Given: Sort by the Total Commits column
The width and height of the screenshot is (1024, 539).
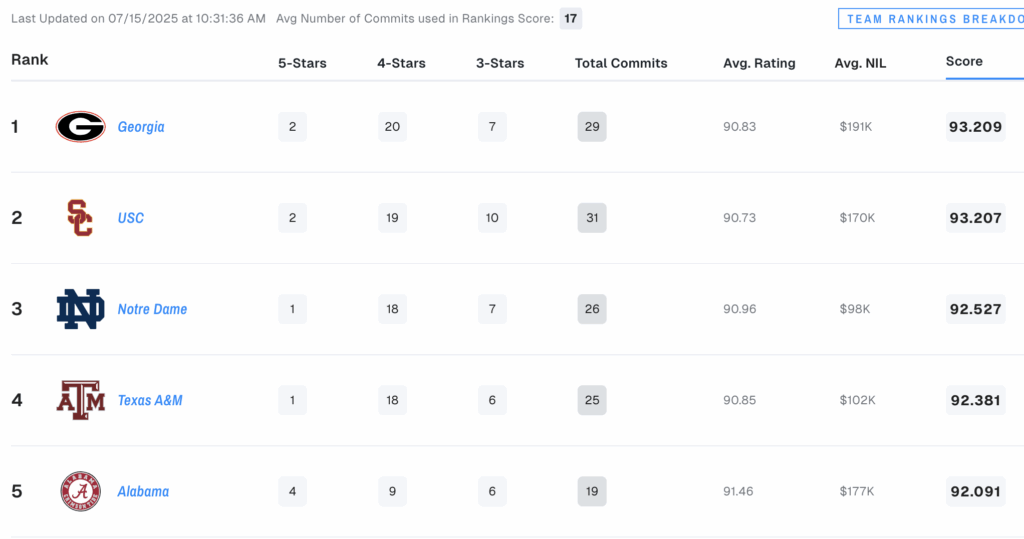Looking at the screenshot, I should (x=621, y=63).
